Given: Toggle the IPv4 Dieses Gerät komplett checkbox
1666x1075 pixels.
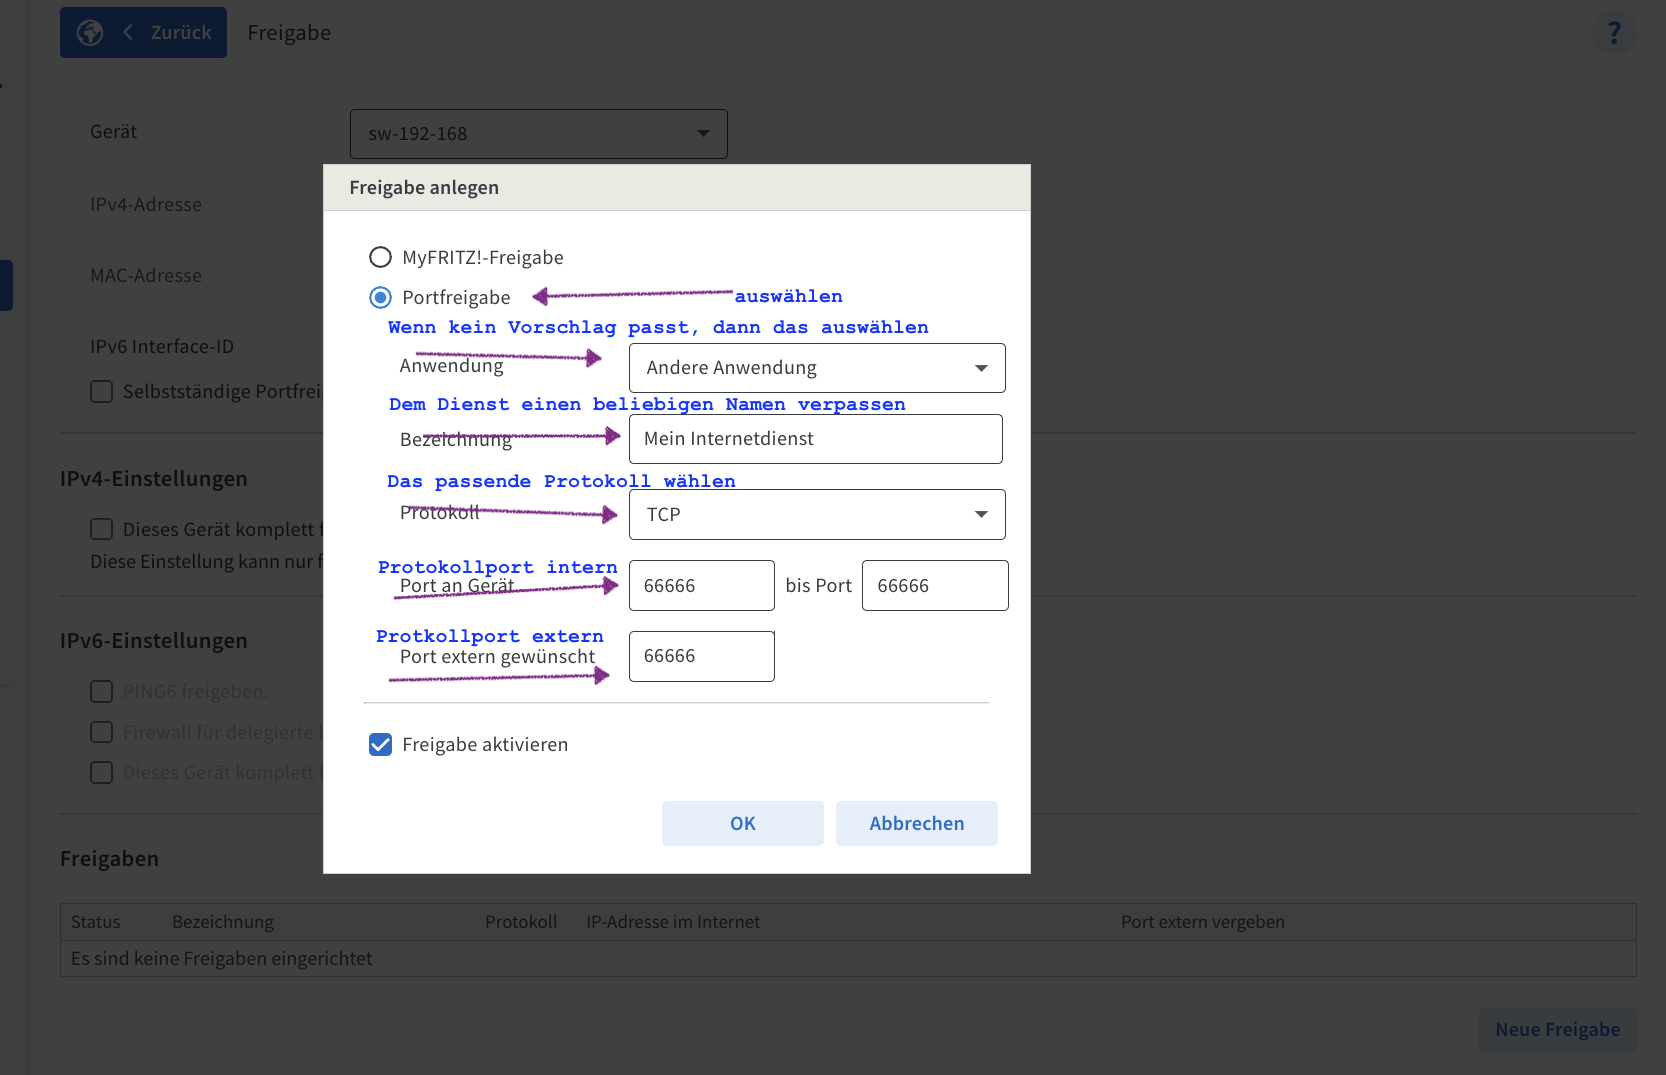Looking at the screenshot, I should click(x=102, y=529).
